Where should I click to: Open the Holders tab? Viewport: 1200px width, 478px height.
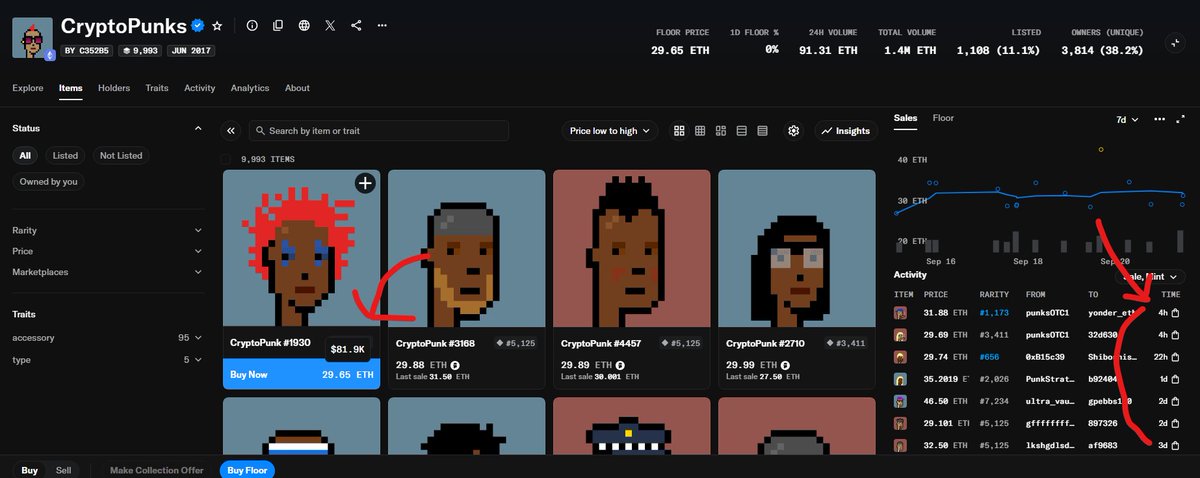point(114,88)
